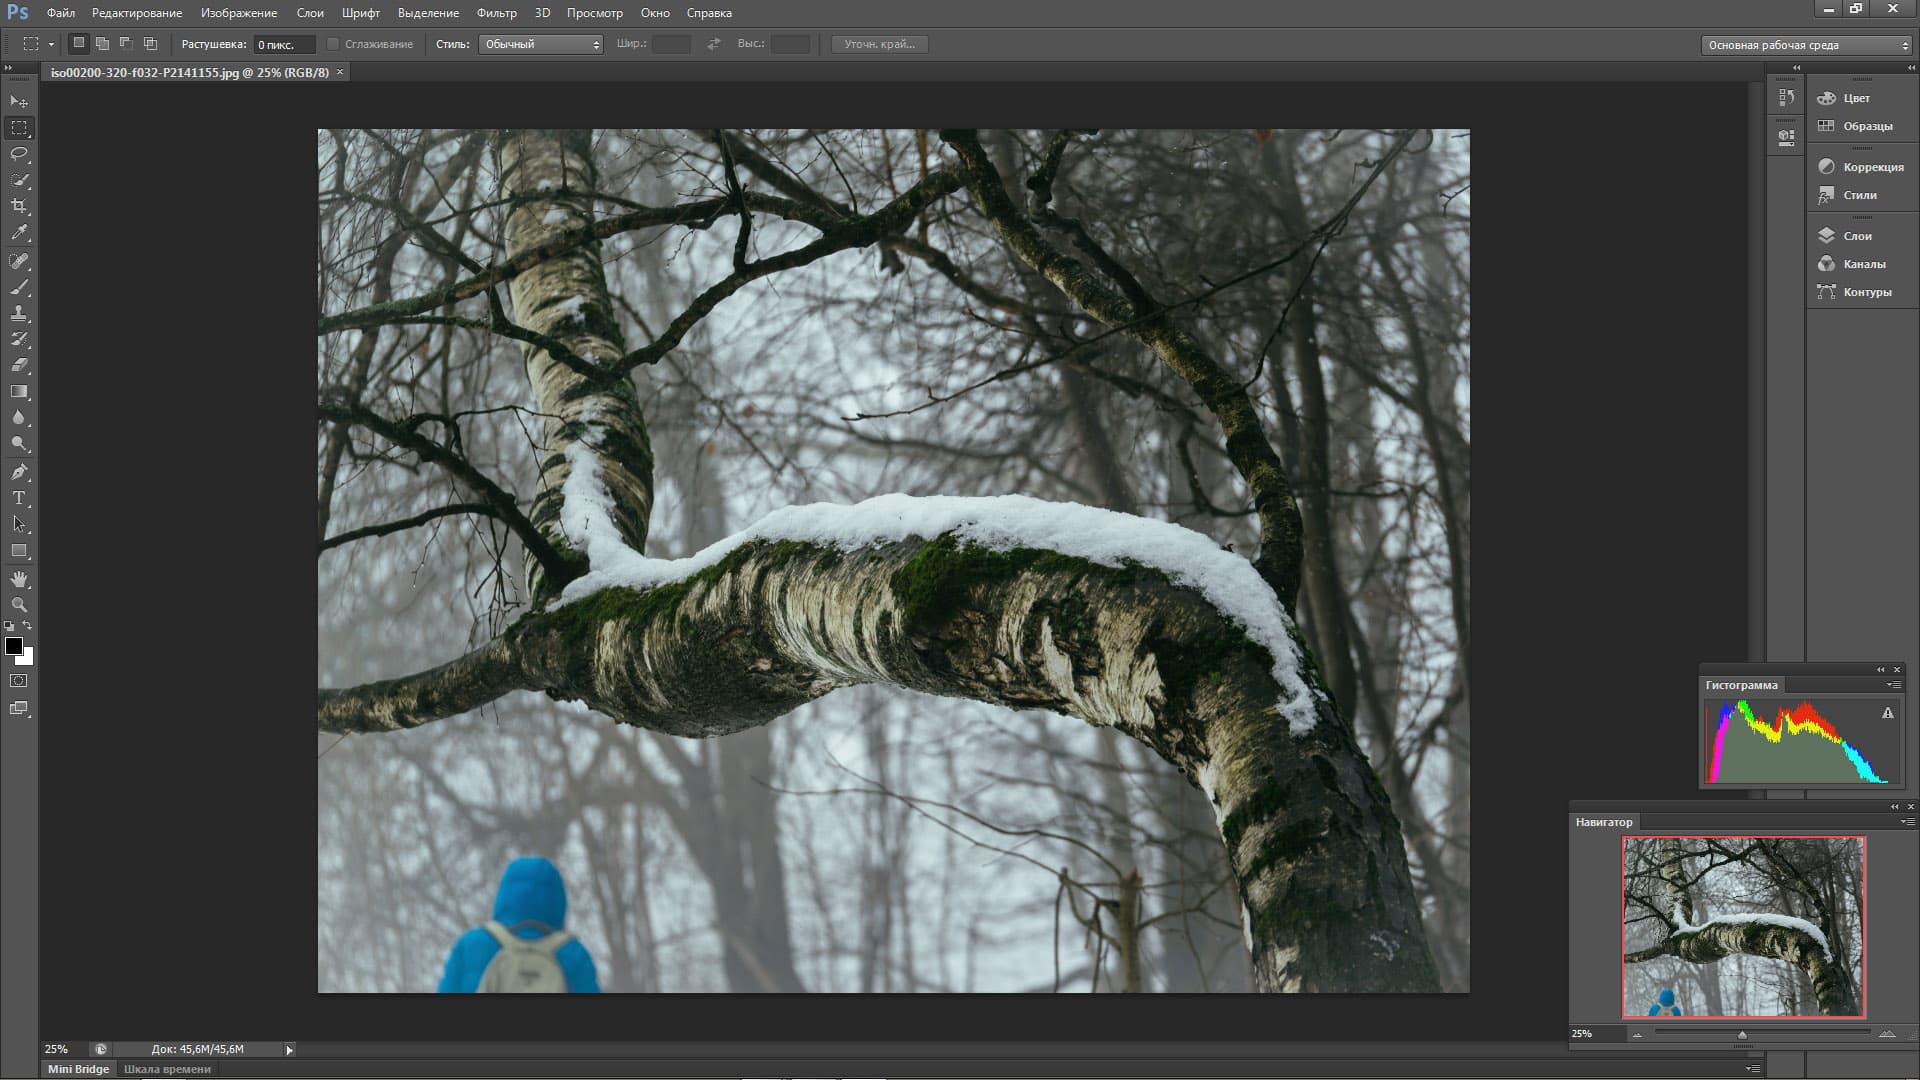Viewport: 1920px width, 1080px height.
Task: Select the Clone Stamp tool
Action: (19, 313)
